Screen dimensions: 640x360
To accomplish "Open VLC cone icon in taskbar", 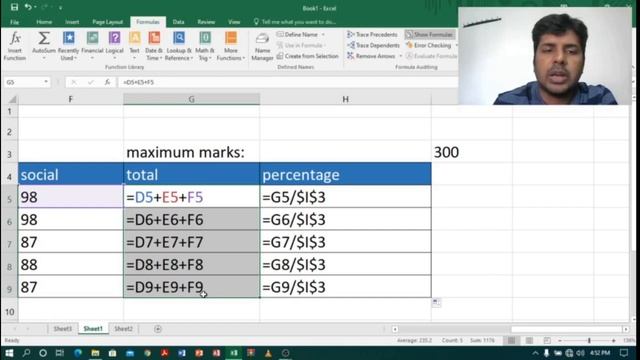I will pyautogui.click(x=268, y=353).
